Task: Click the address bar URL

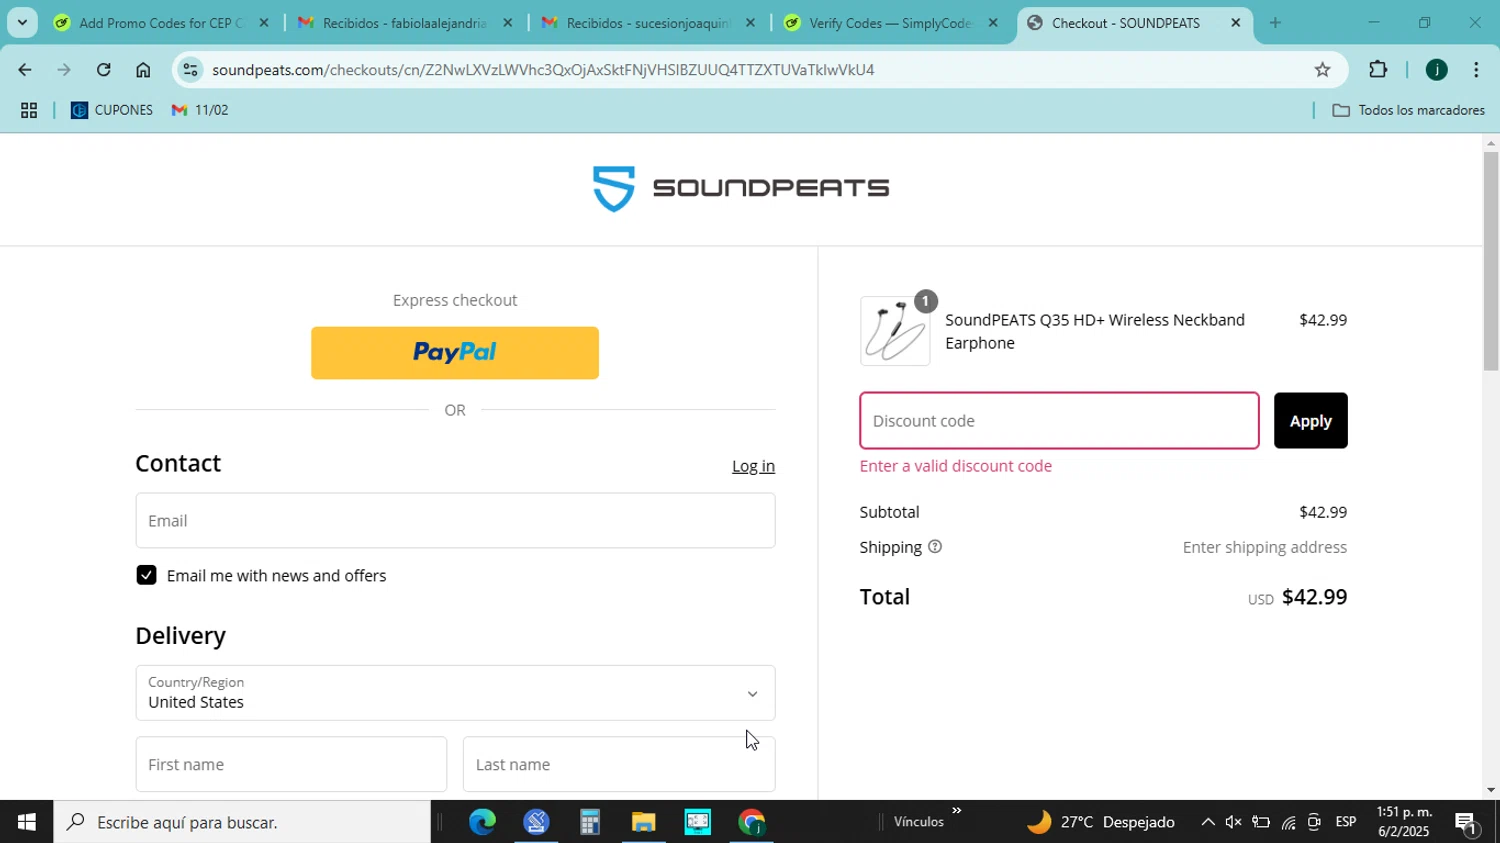Action: coord(543,70)
